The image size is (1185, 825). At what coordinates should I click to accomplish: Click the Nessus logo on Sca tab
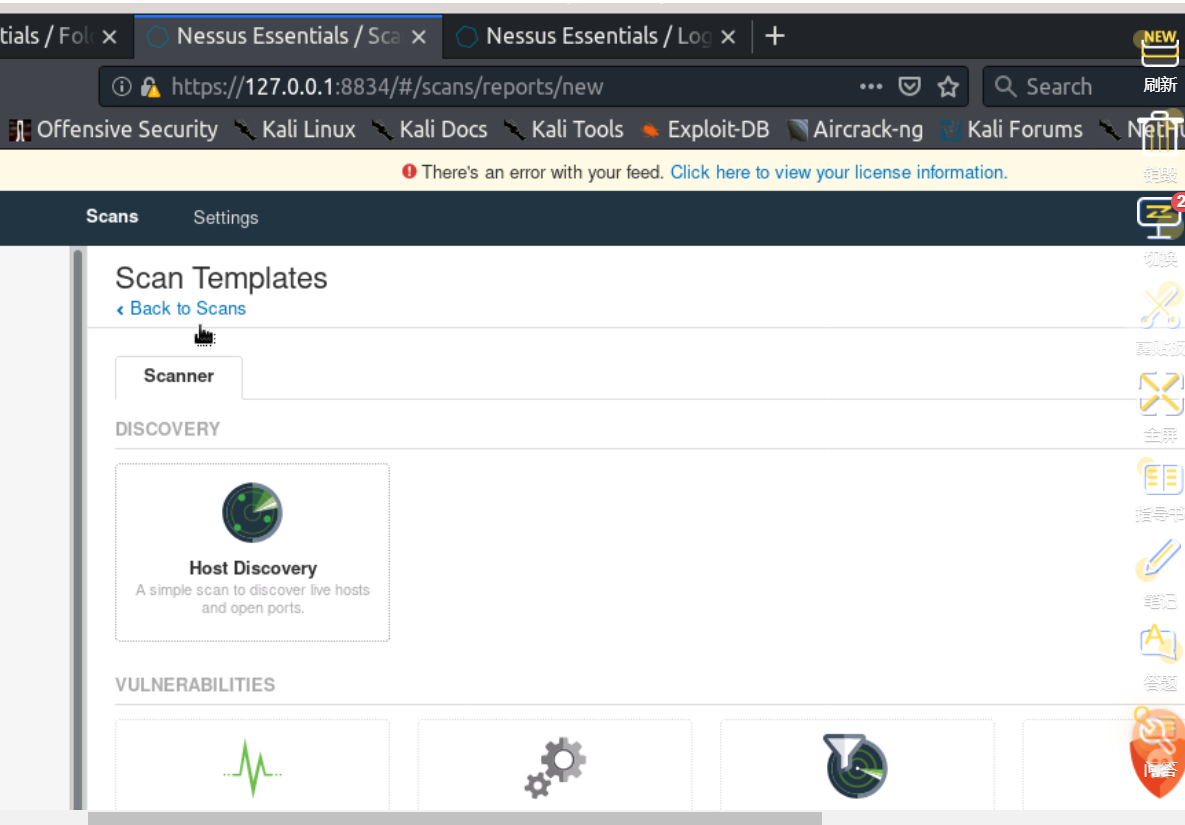point(157,36)
